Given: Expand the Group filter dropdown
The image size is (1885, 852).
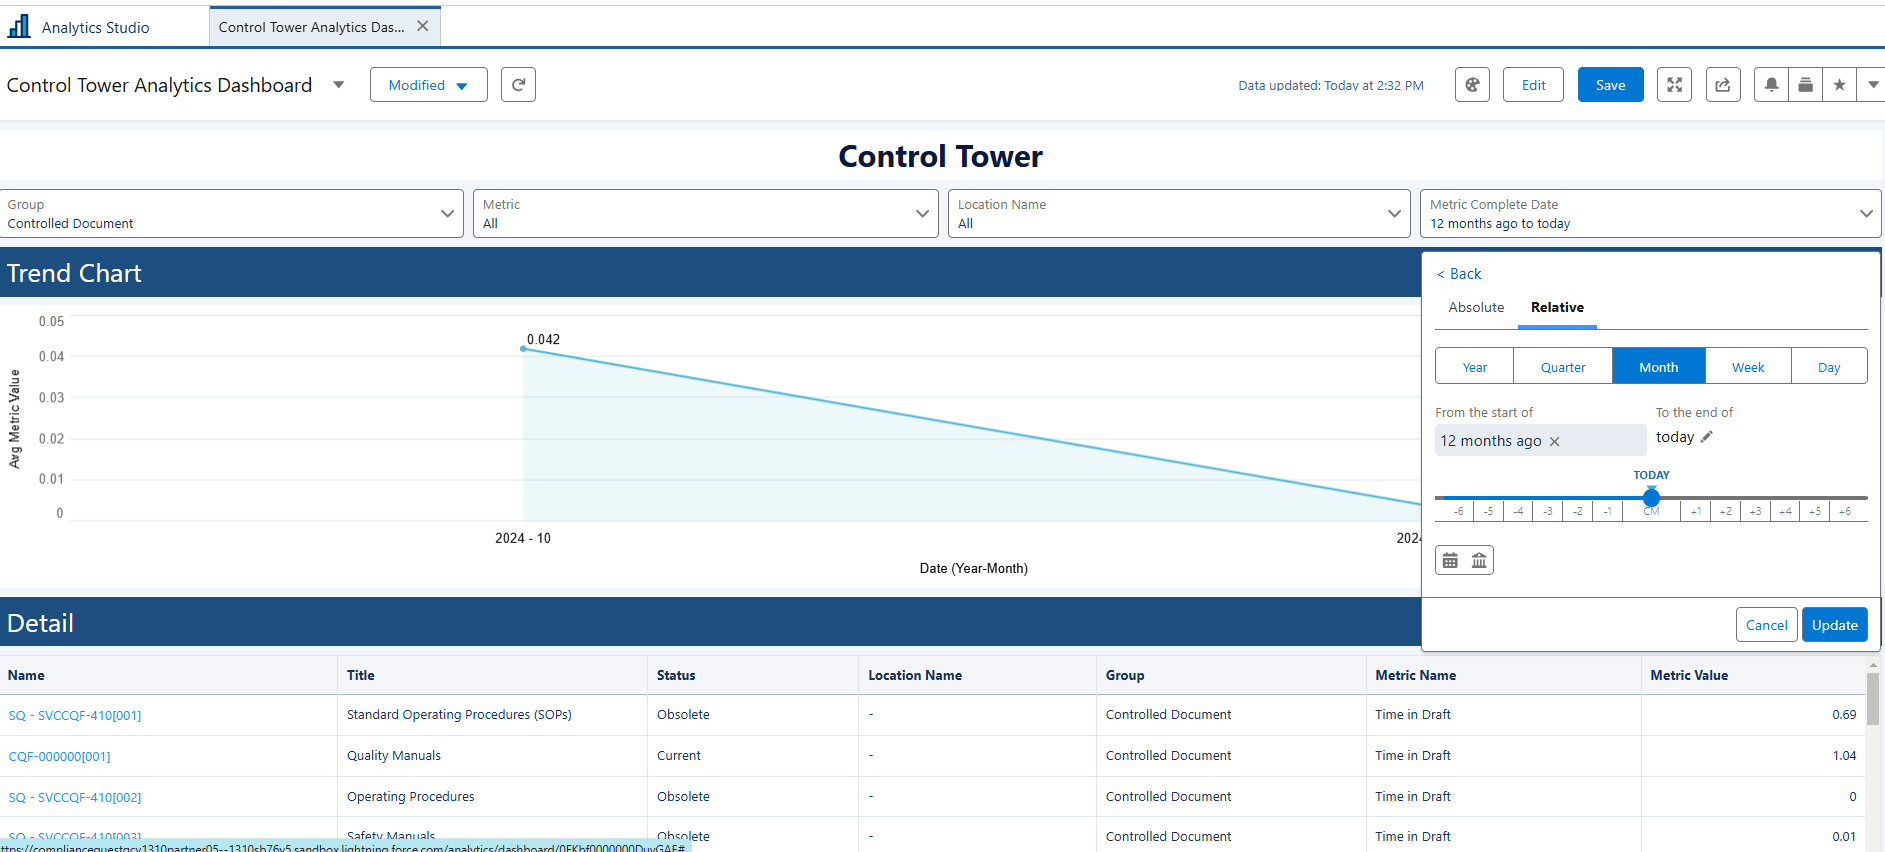Looking at the screenshot, I should coord(447,214).
